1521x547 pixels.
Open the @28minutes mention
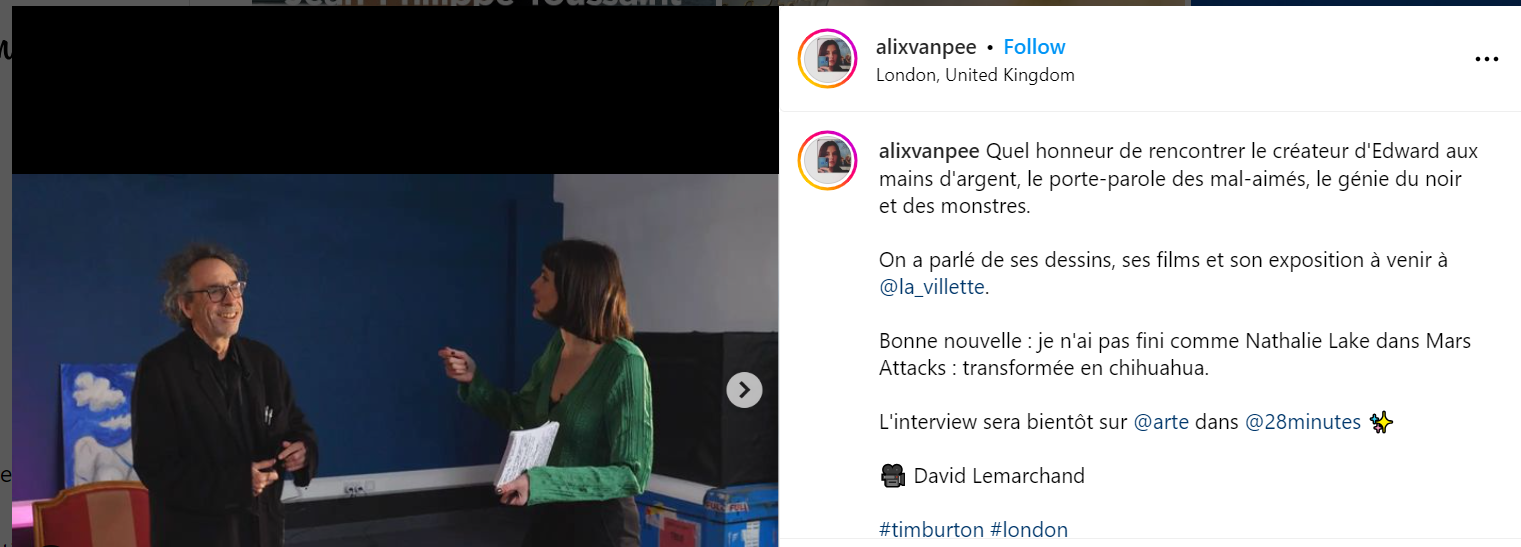tap(1303, 422)
